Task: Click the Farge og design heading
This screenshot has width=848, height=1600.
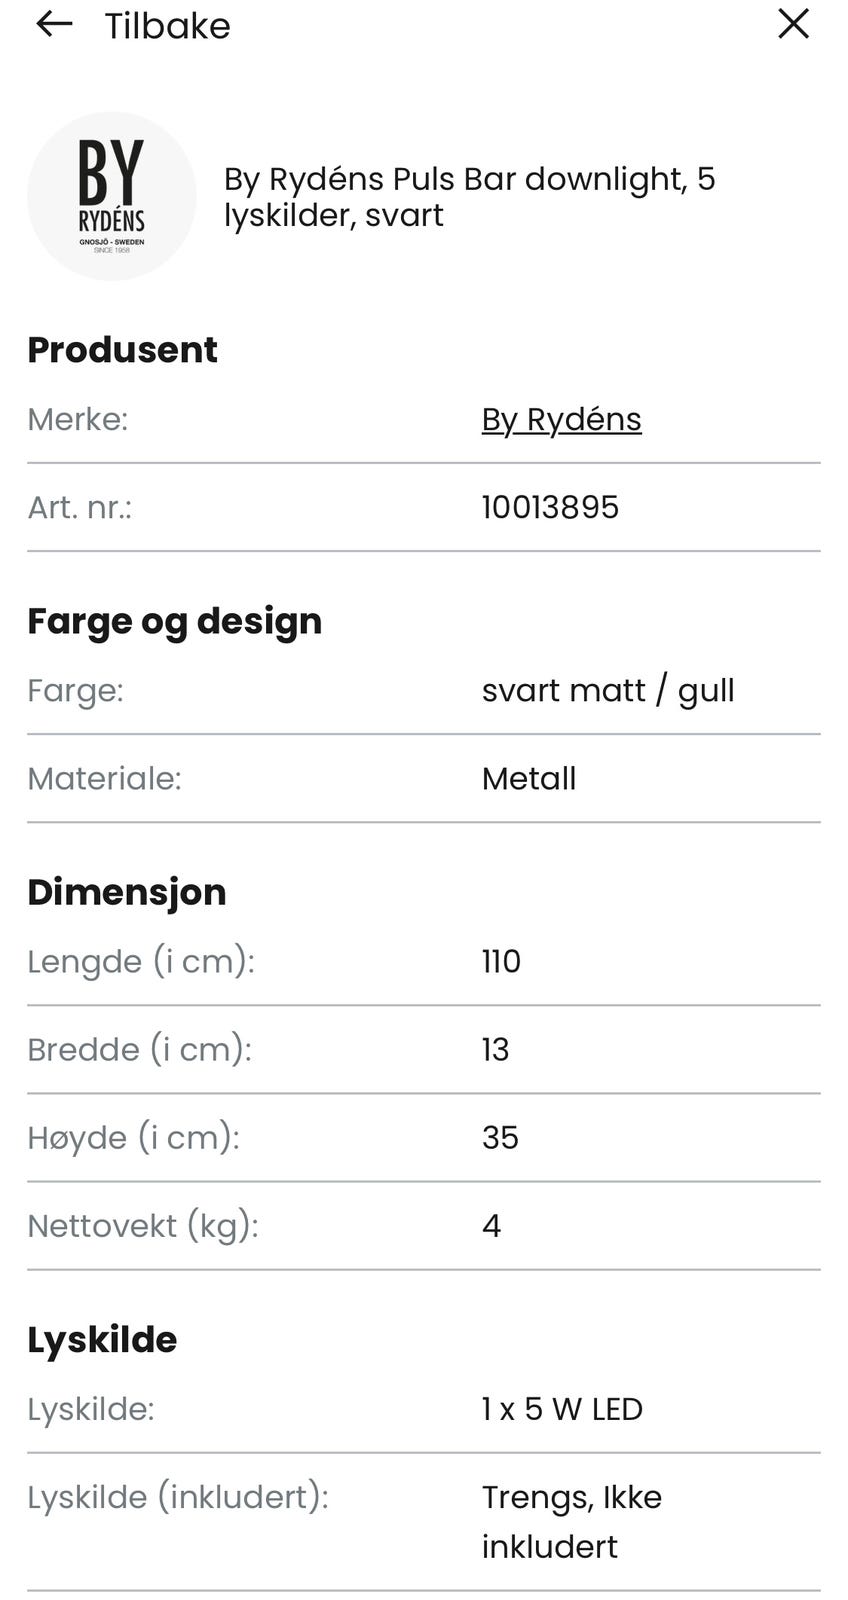Action: tap(174, 621)
